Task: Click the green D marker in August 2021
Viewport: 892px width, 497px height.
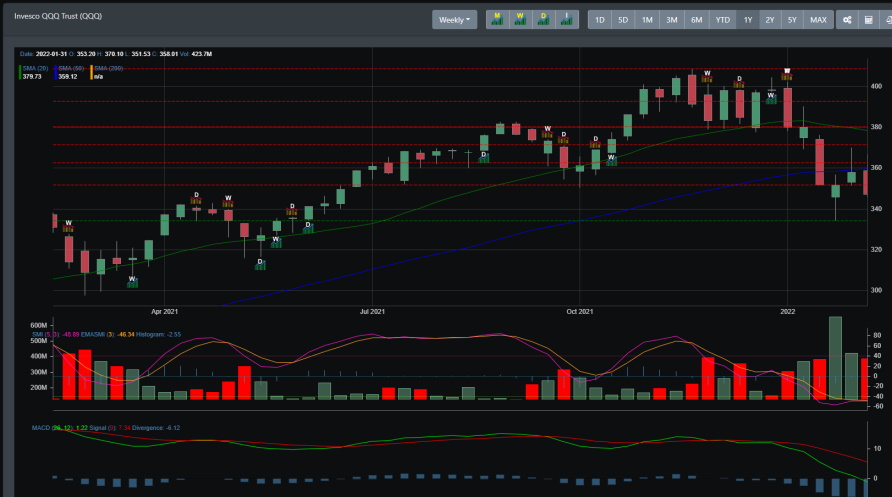Action: 484,157
